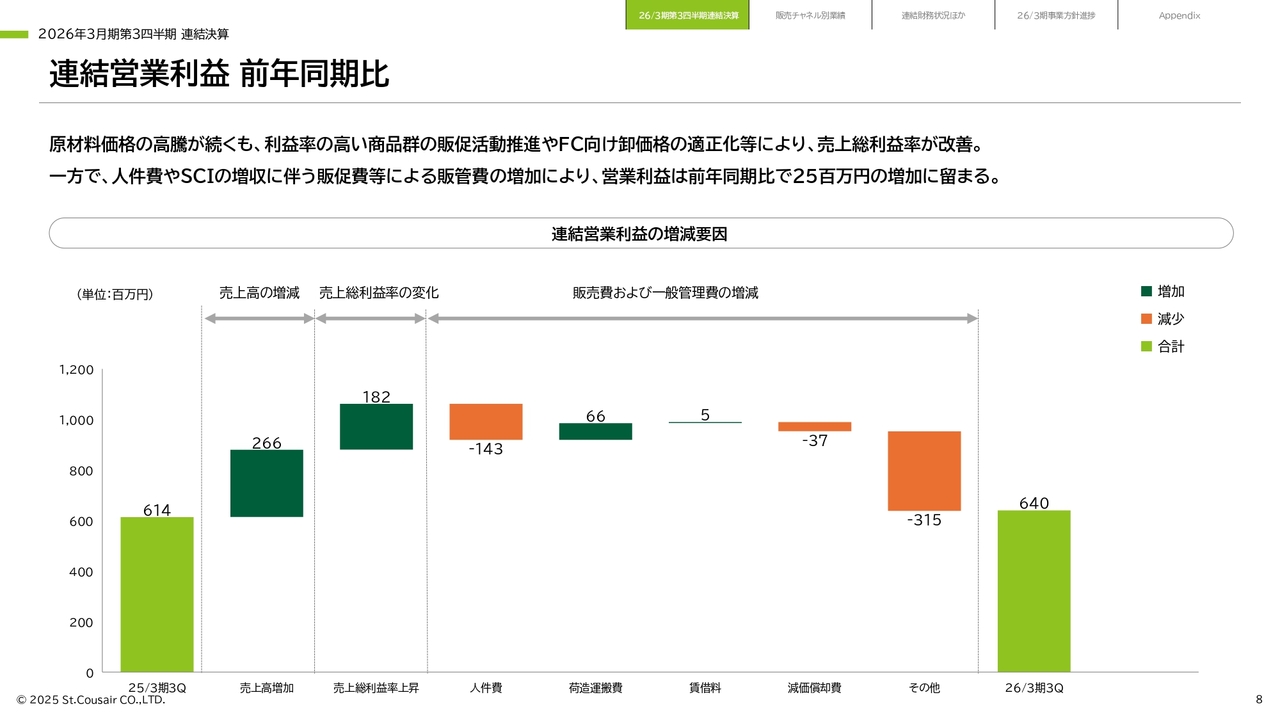1280x720 pixels.
Task: Select the active 26/3期第3四半期連結決算 tab
Action: [688, 15]
